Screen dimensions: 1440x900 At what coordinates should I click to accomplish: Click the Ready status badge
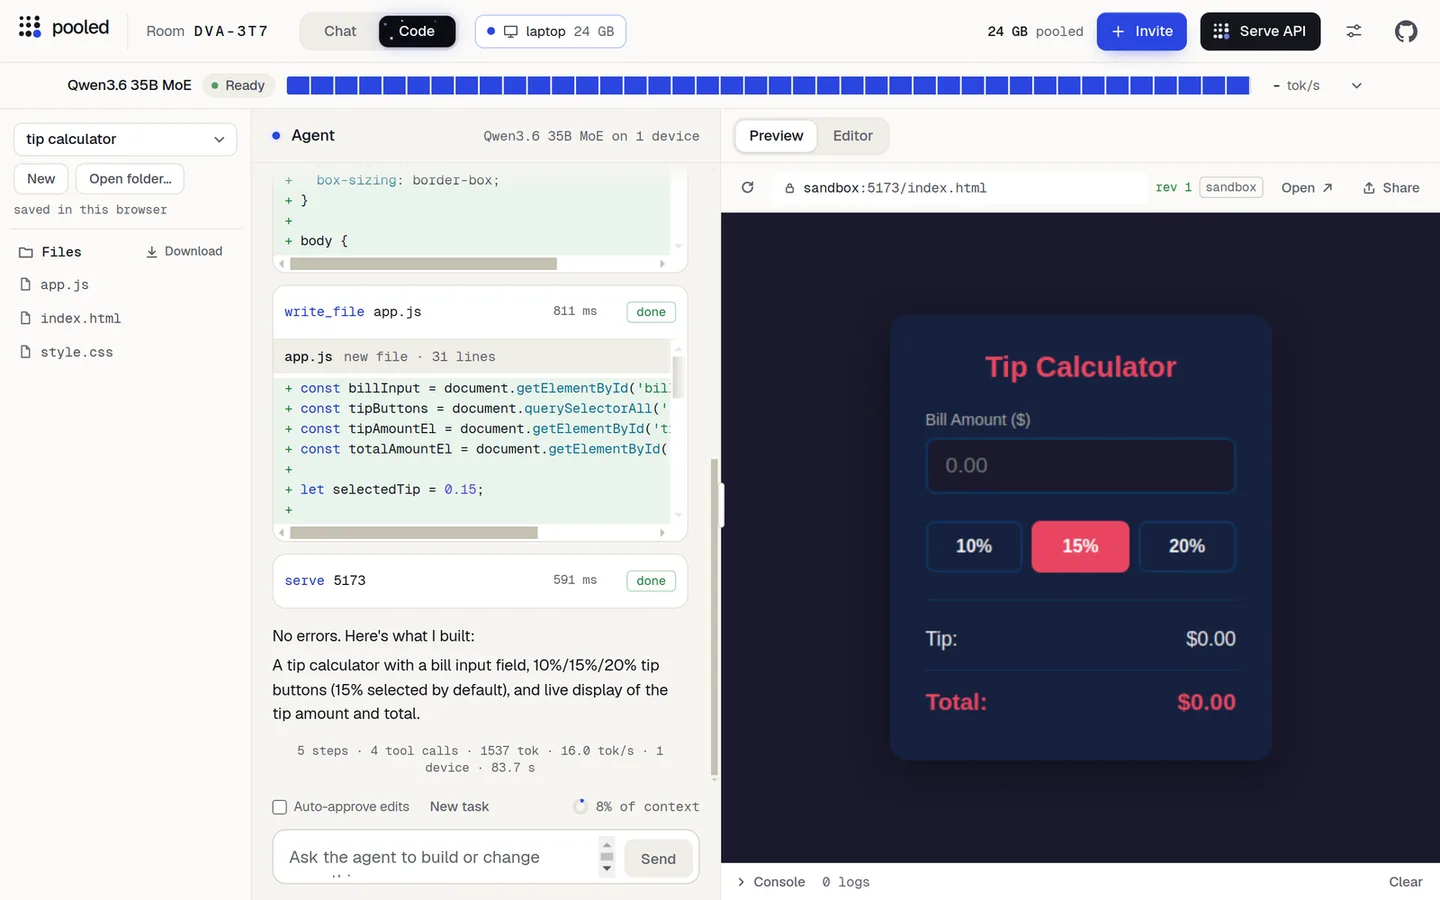click(x=238, y=85)
